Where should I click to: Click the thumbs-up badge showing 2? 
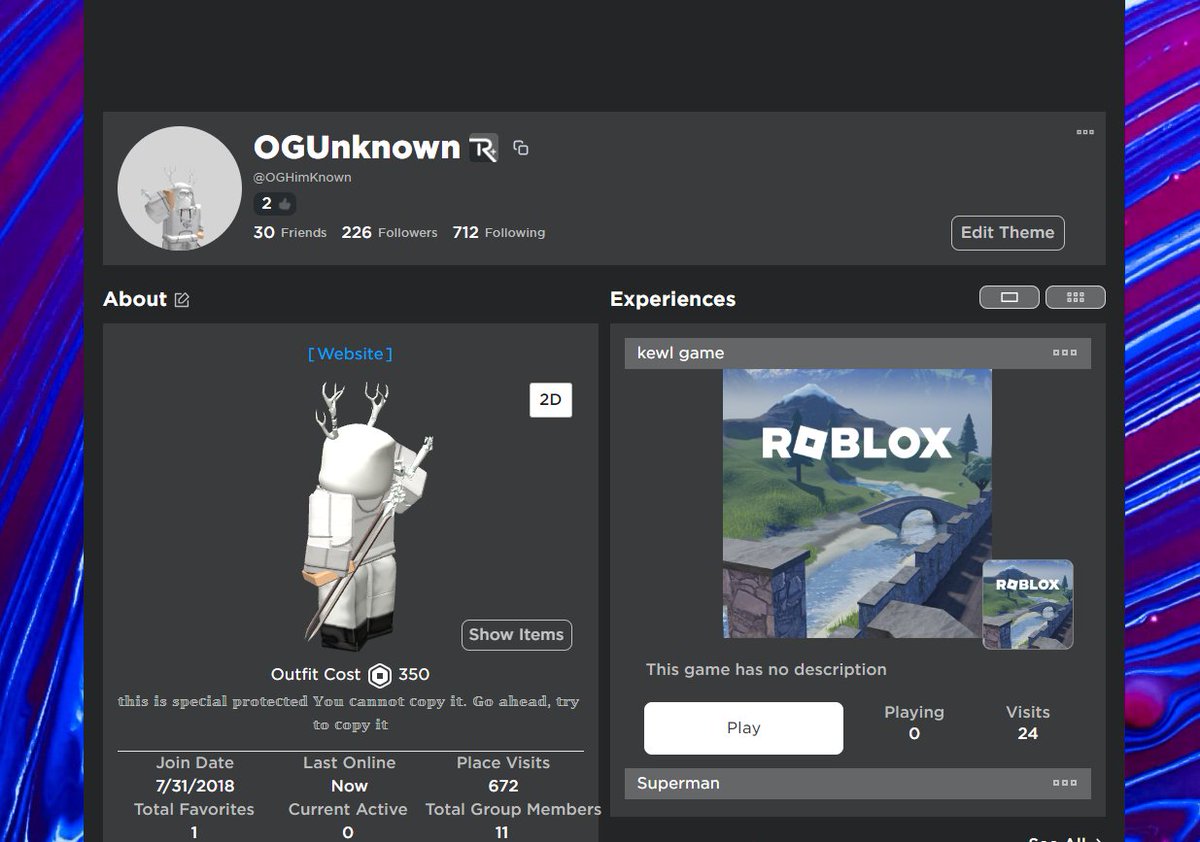tap(275, 204)
